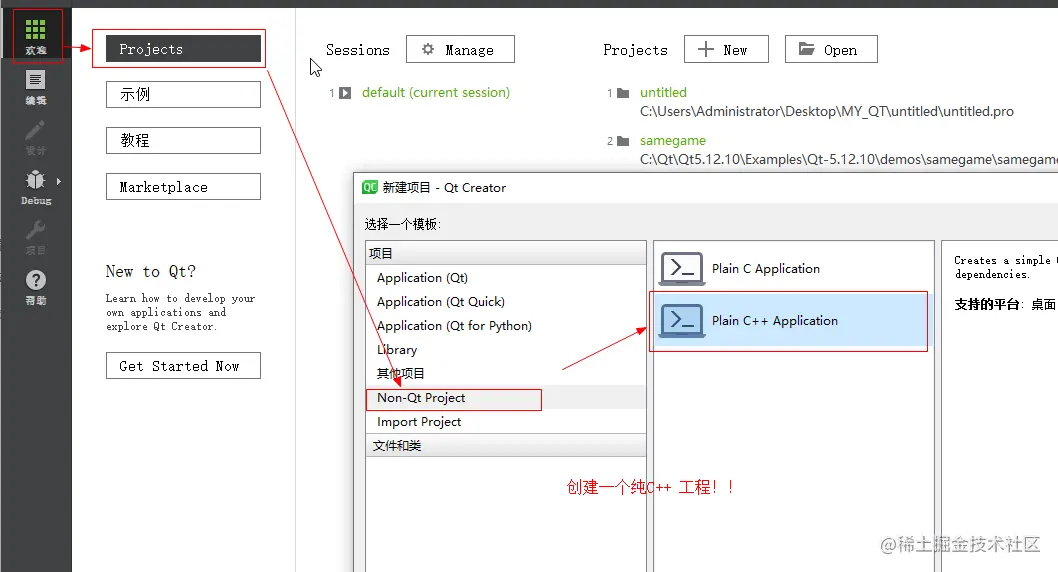This screenshot has height=572, width=1058.
Task: Expand the arrow beside the Debug mode
Action: [59, 181]
